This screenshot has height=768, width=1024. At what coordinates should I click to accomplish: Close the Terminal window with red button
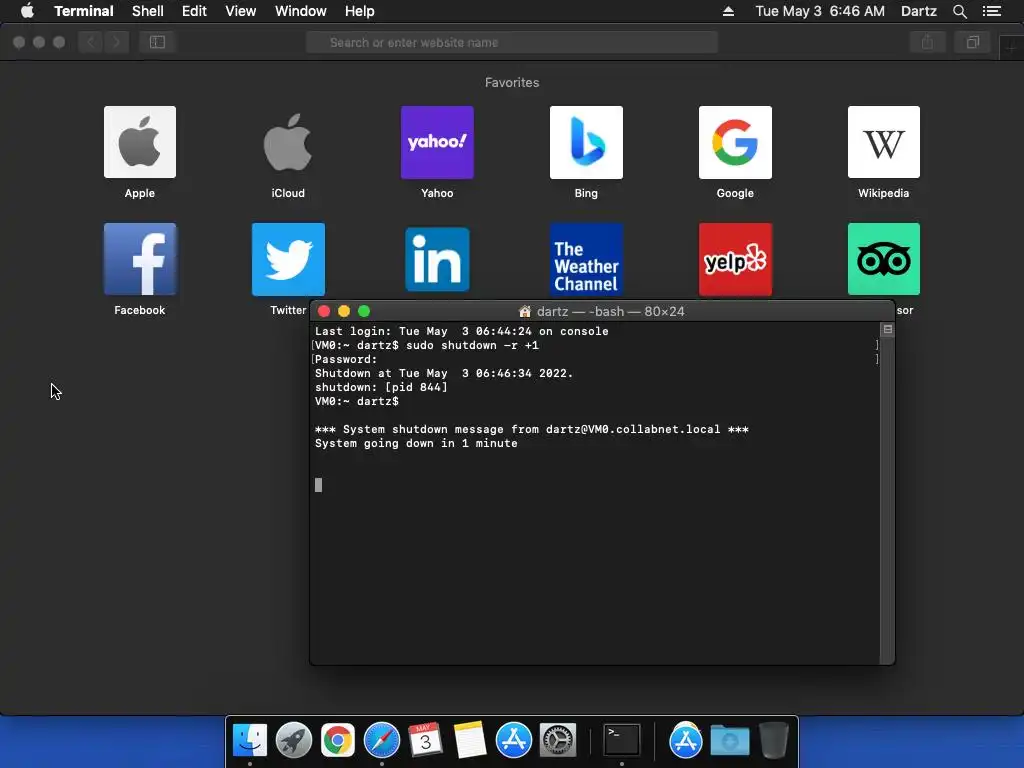point(324,312)
